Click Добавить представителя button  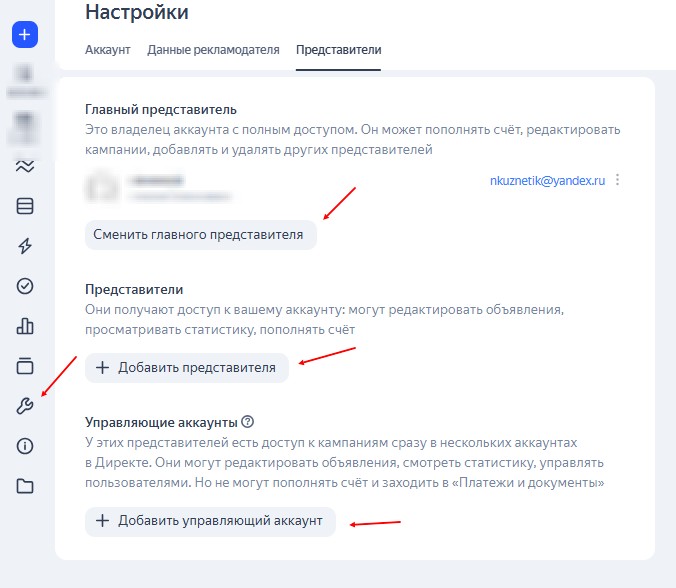click(x=187, y=368)
